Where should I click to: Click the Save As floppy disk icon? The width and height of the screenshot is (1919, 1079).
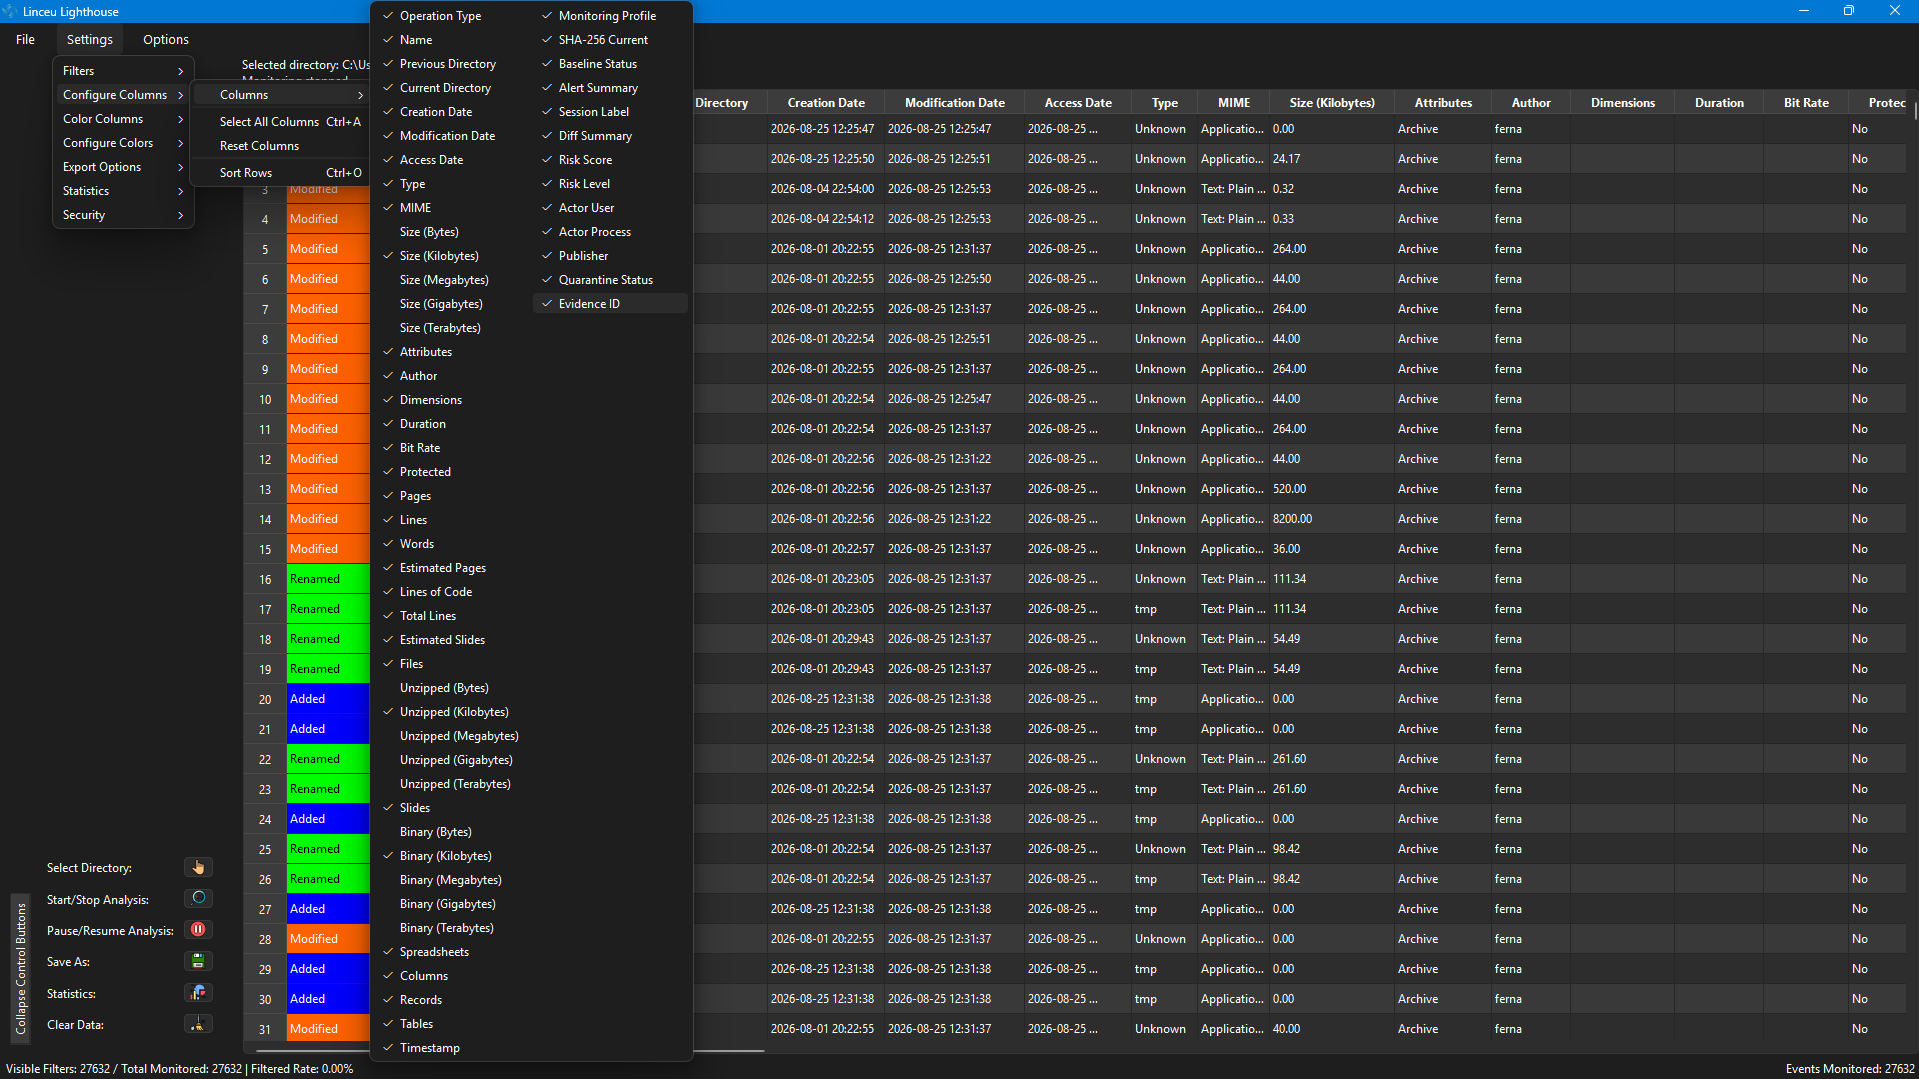click(198, 961)
